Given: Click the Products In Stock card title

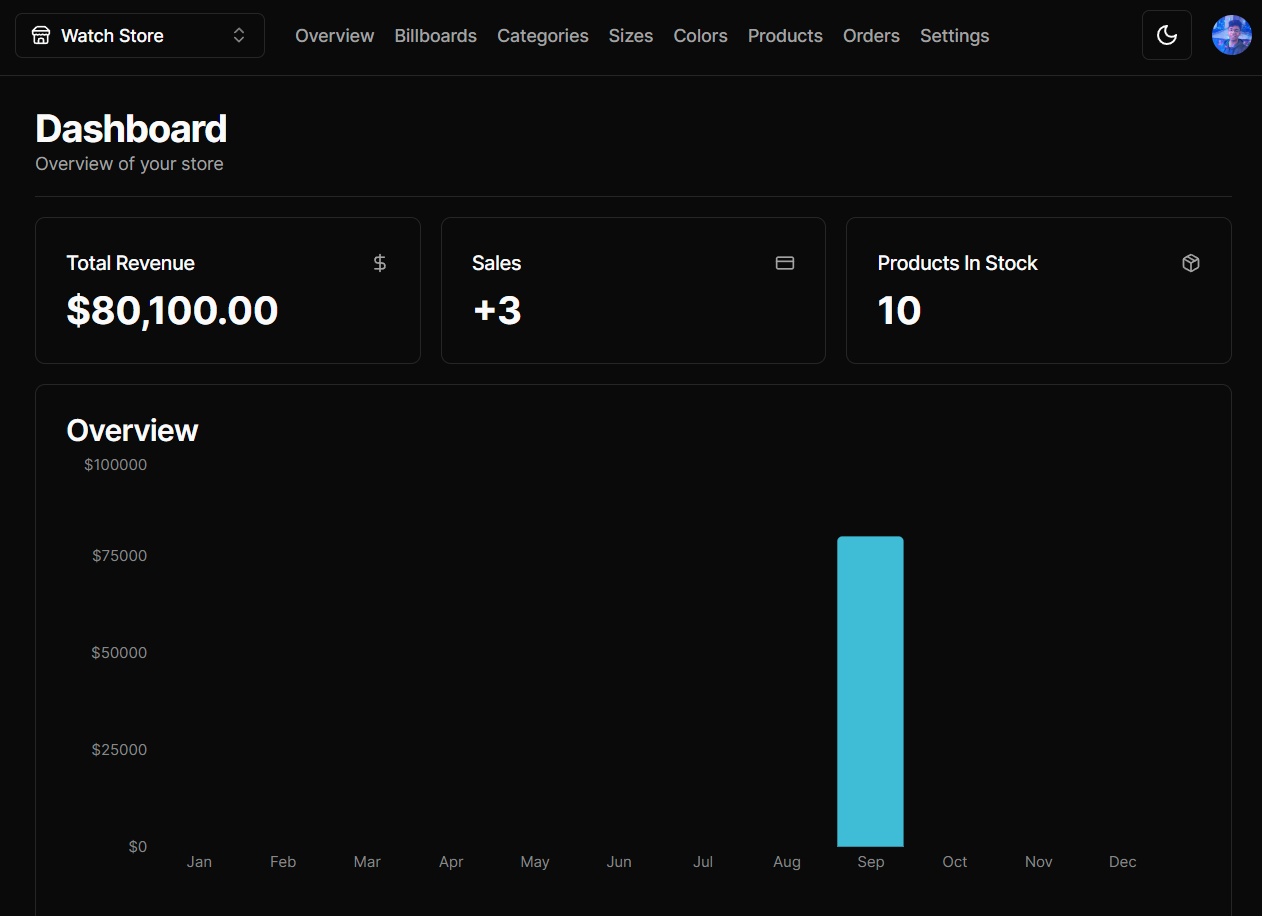Looking at the screenshot, I should [x=957, y=263].
